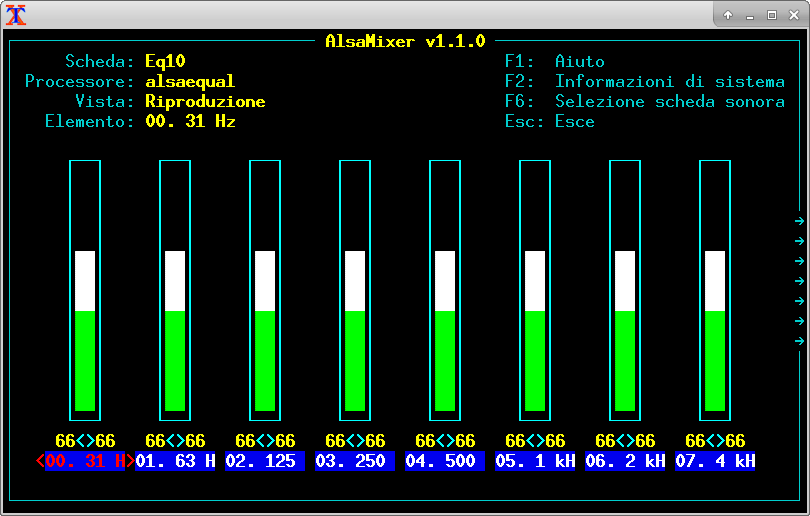Select the 00. 31 Hz band label

coord(85,461)
